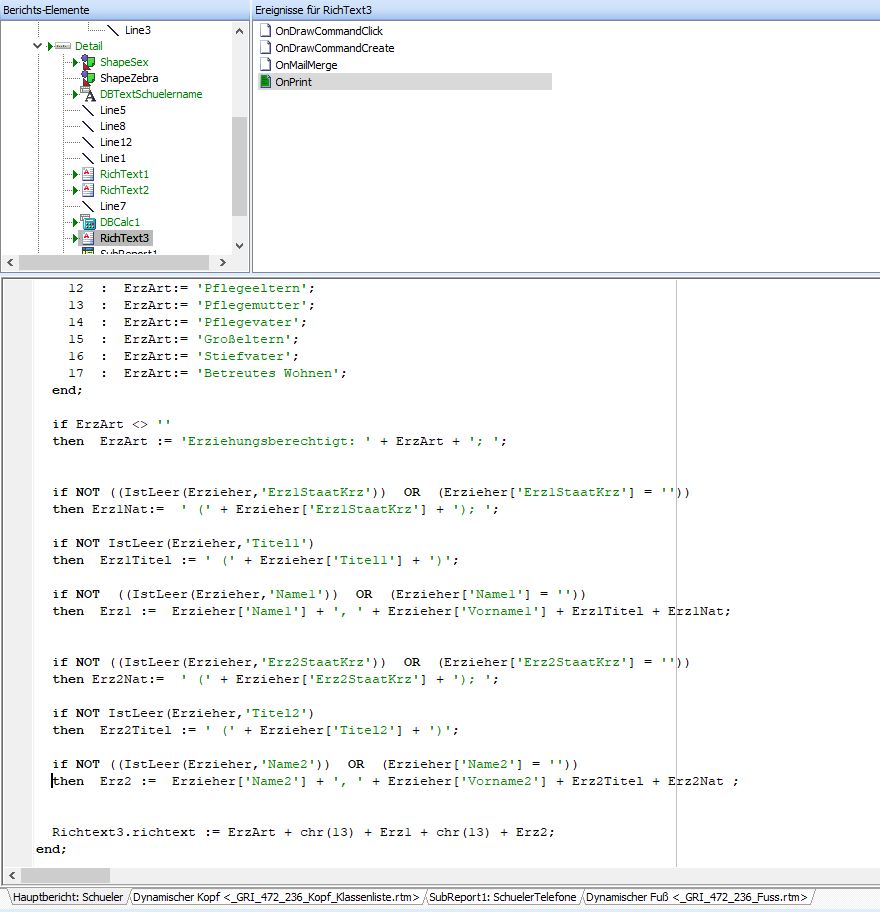Screen dimensions: 880x912
Task: Click the OnMailMerge event page icon
Action: [265, 65]
